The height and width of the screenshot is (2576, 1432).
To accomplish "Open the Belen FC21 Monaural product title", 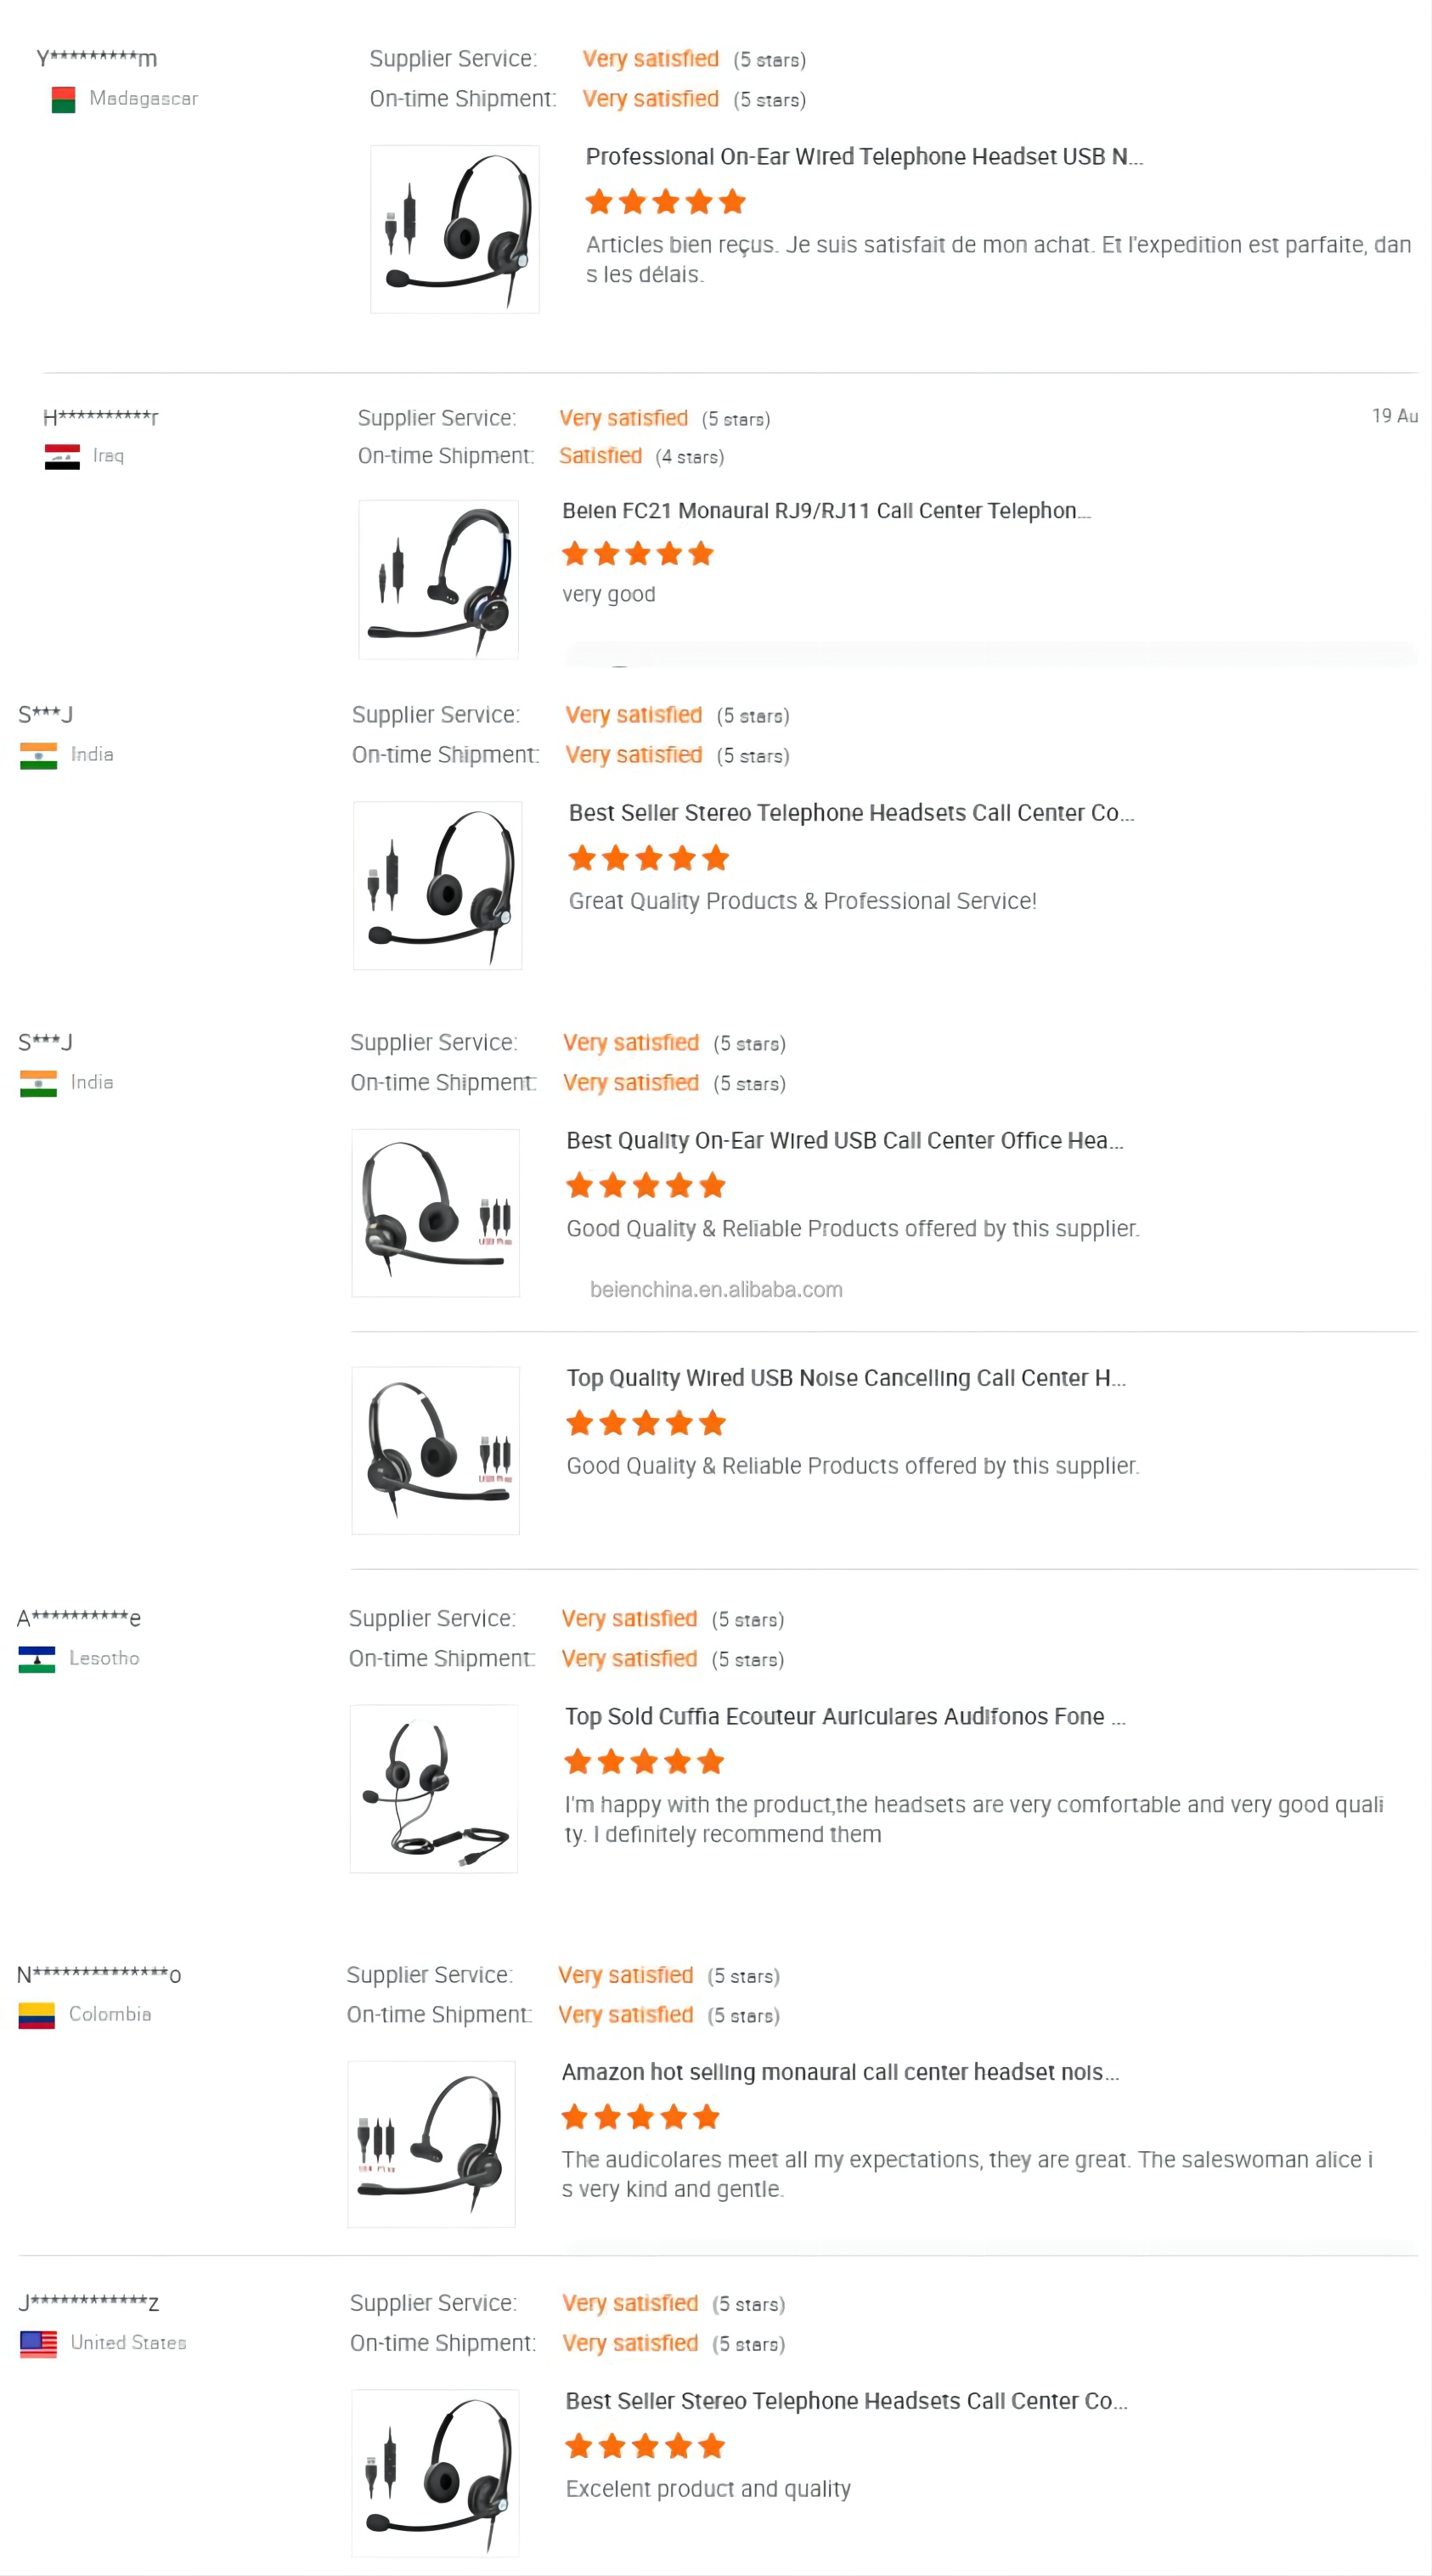I will tap(825, 511).
